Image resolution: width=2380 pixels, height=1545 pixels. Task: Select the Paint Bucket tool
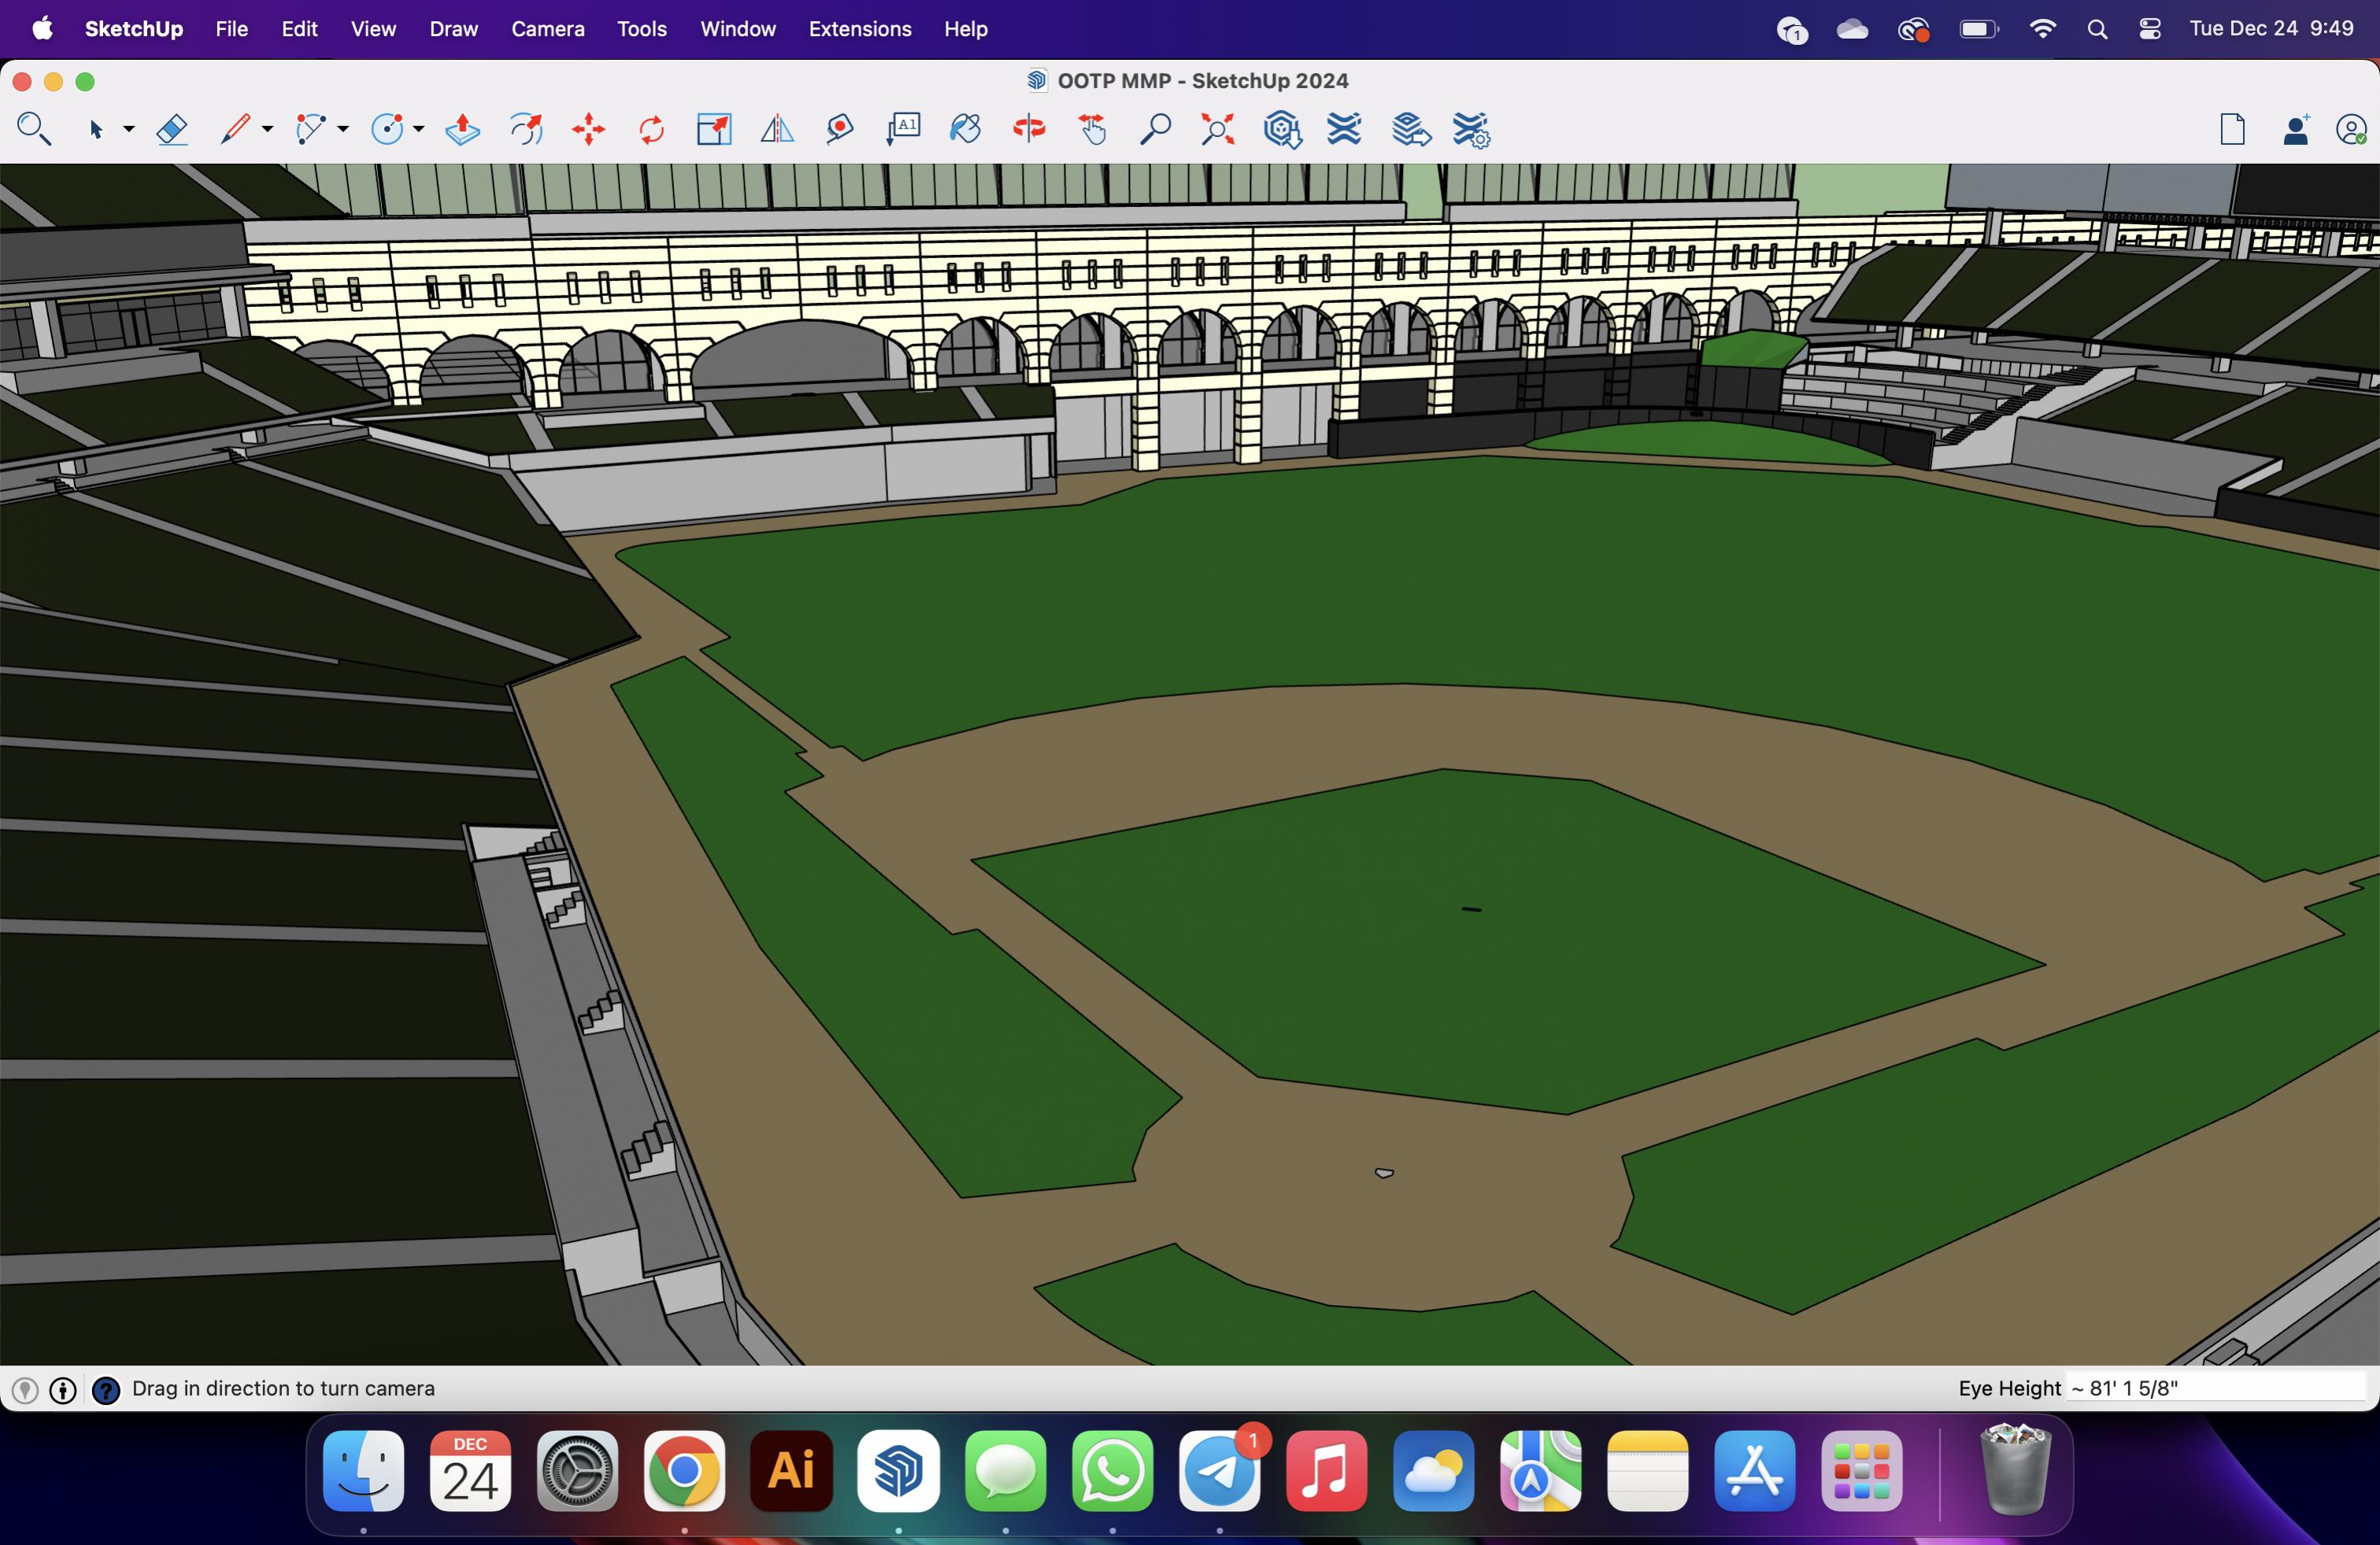[x=966, y=129]
